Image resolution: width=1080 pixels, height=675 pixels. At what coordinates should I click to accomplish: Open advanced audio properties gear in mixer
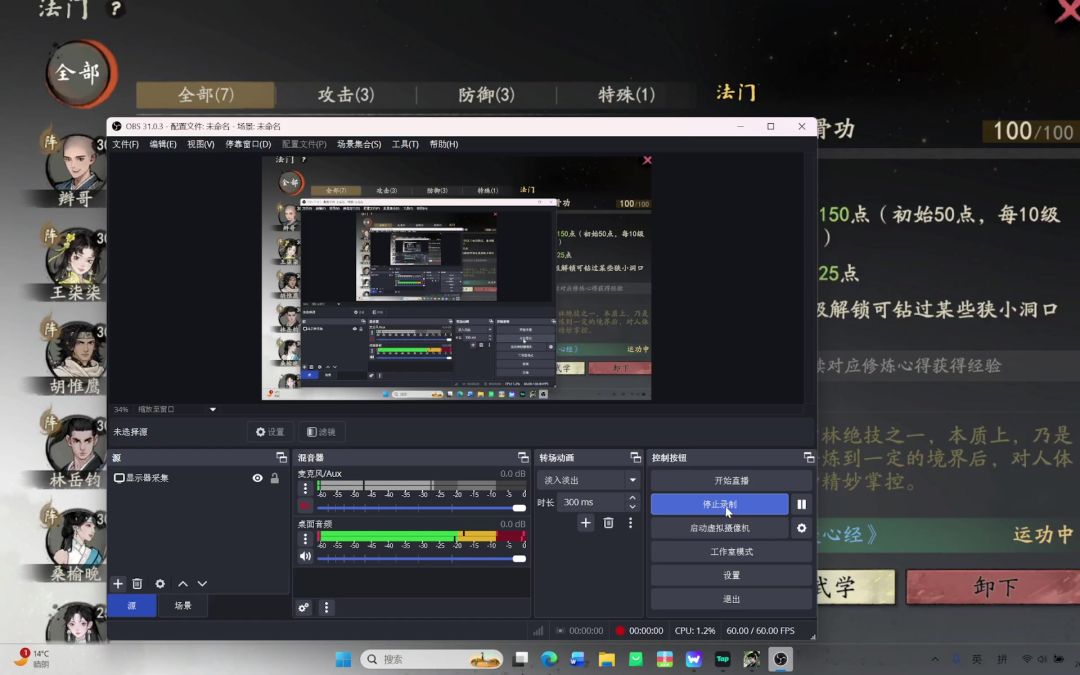coord(304,607)
